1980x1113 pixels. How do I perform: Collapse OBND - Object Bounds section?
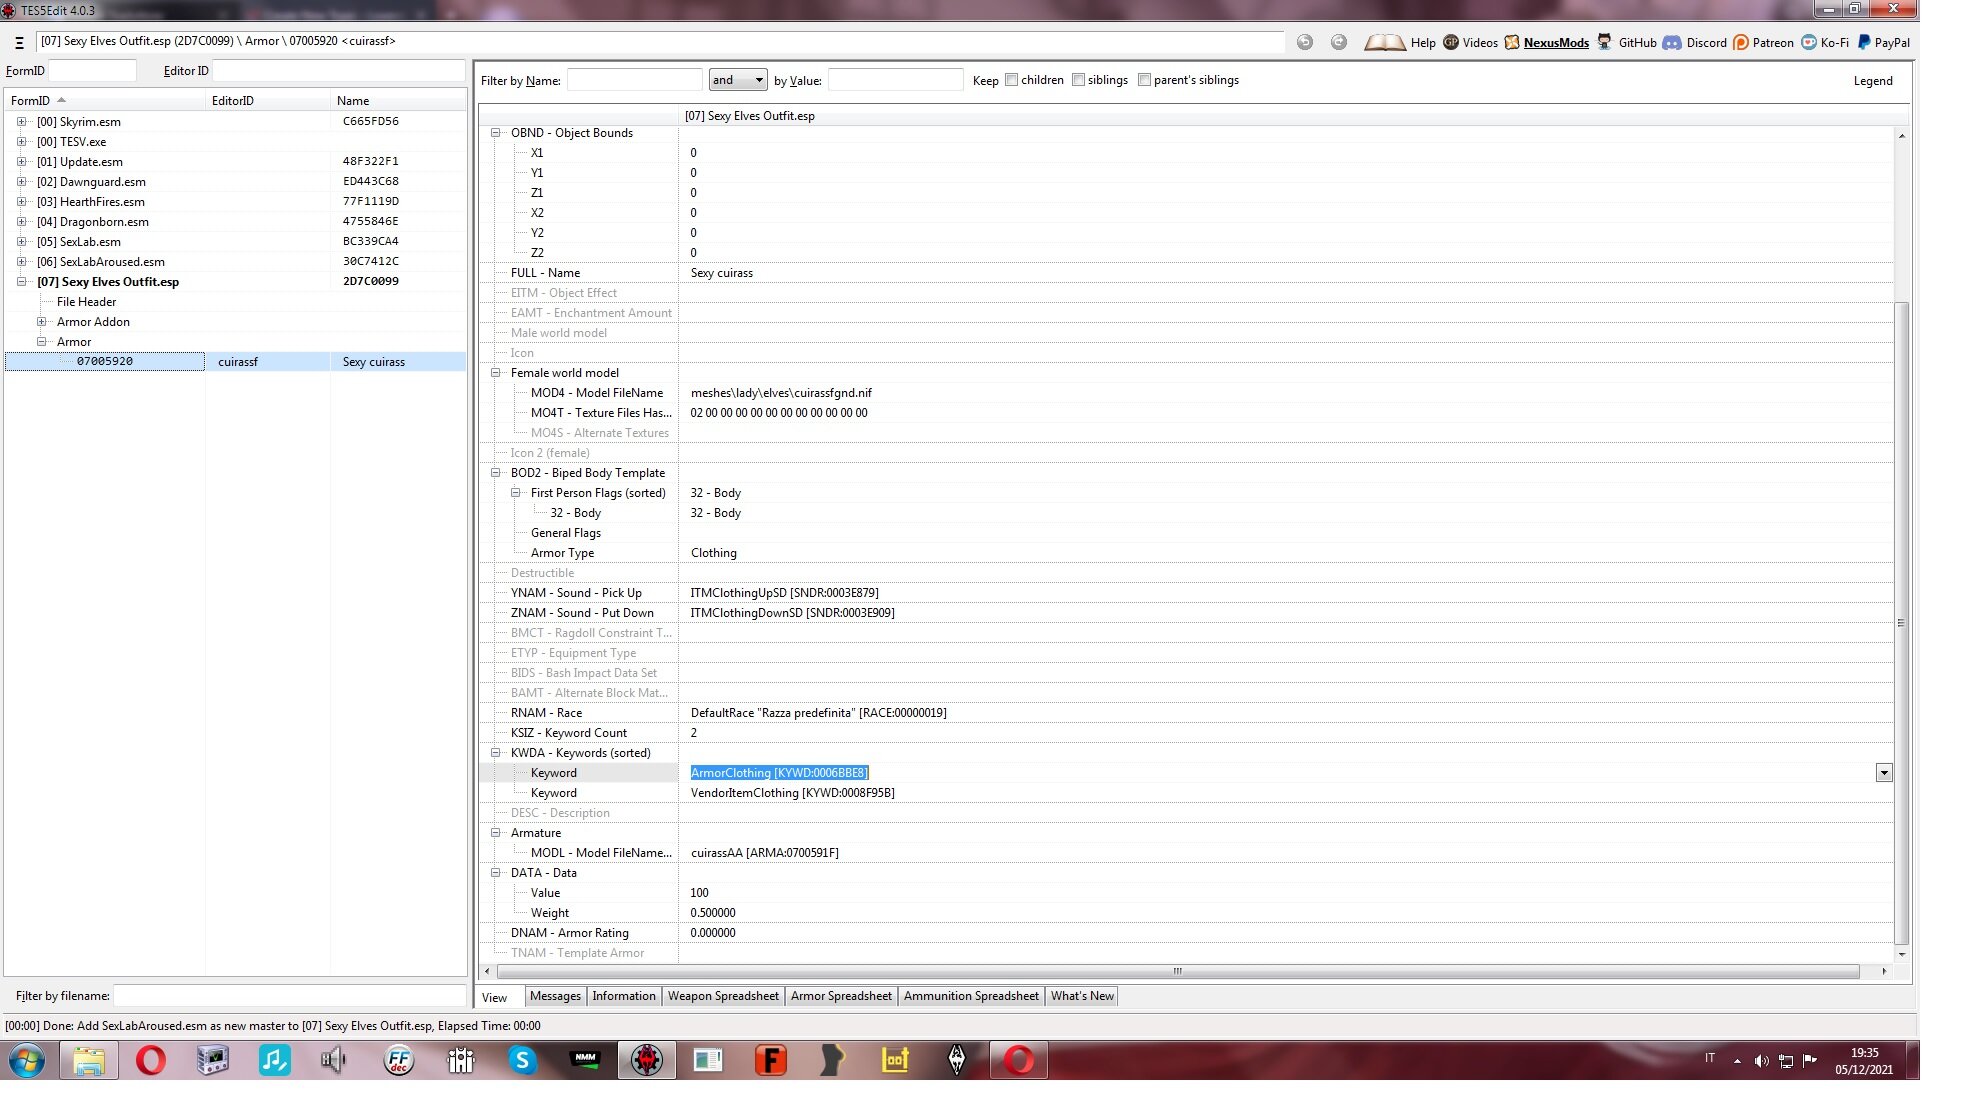click(495, 132)
